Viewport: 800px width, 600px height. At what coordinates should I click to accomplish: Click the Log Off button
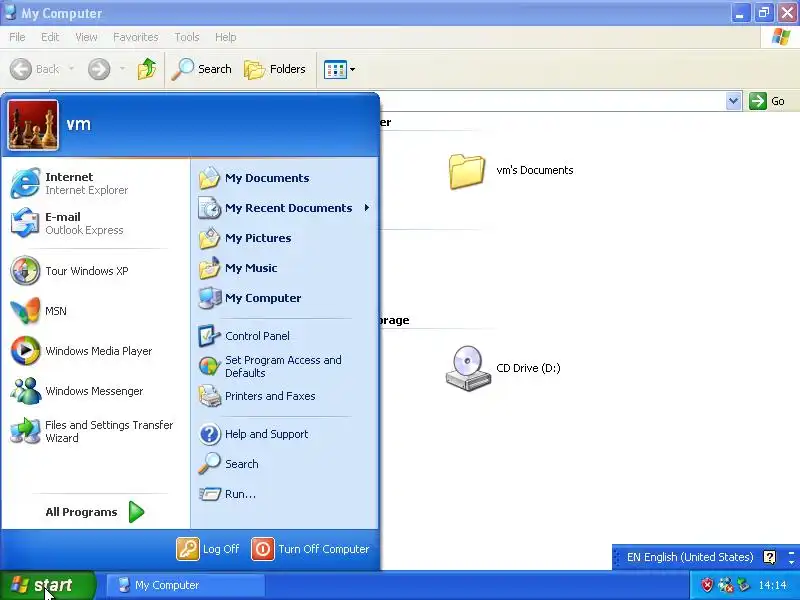(208, 549)
